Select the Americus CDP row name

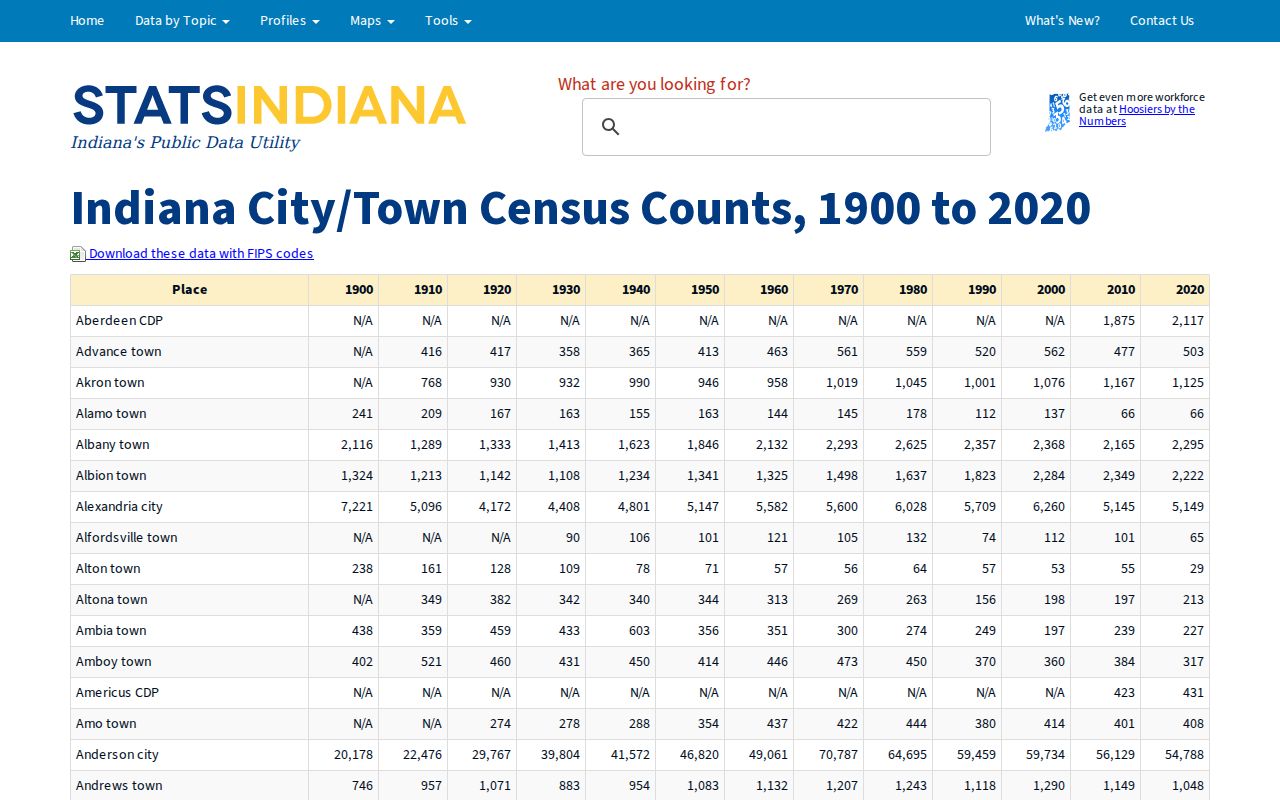[x=117, y=692]
